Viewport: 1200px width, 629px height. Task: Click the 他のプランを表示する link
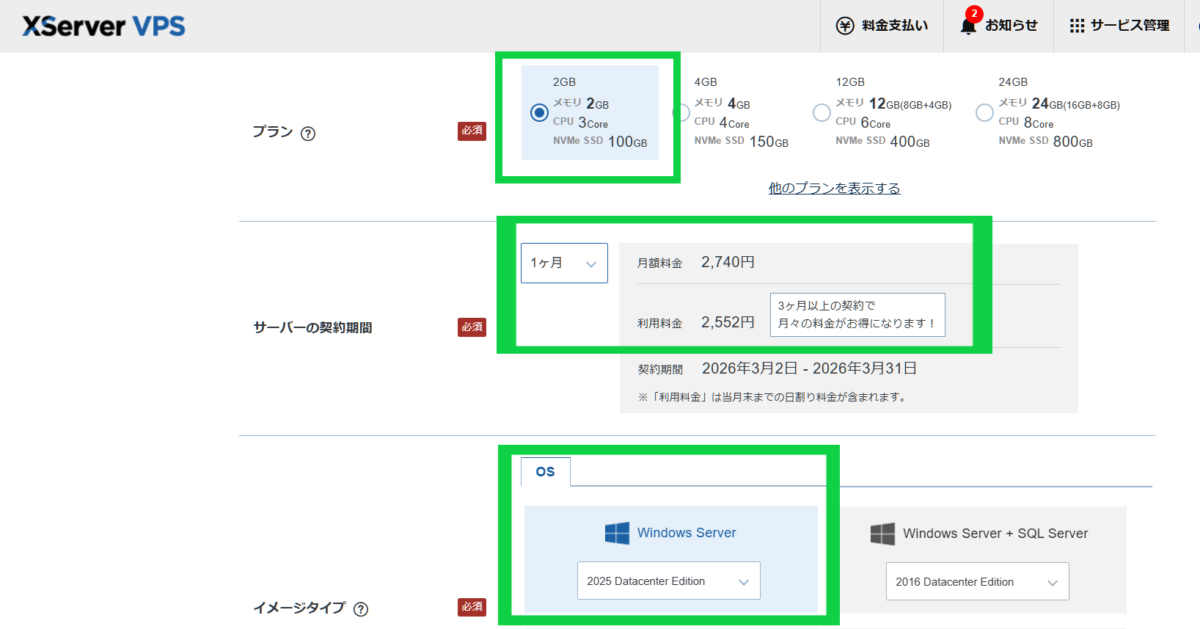(x=834, y=188)
